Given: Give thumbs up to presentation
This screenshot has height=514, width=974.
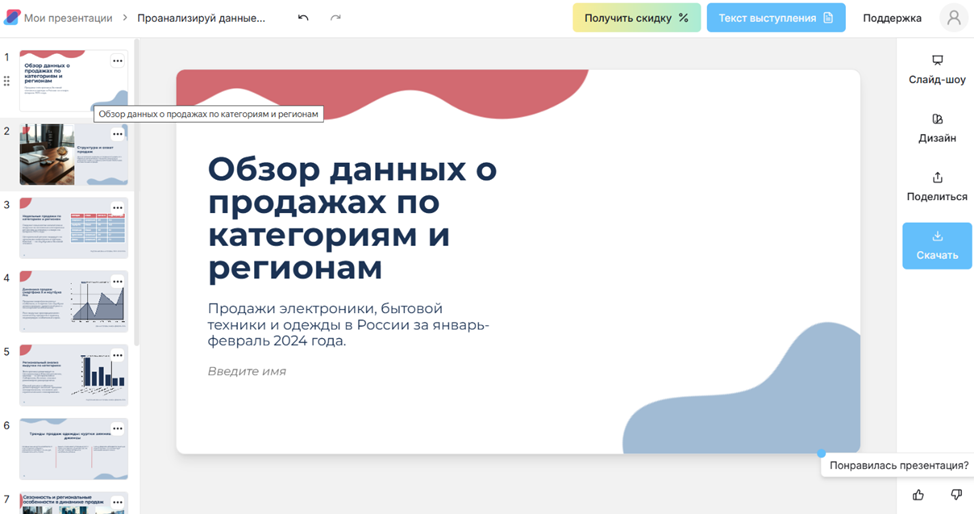Looking at the screenshot, I should [918, 495].
